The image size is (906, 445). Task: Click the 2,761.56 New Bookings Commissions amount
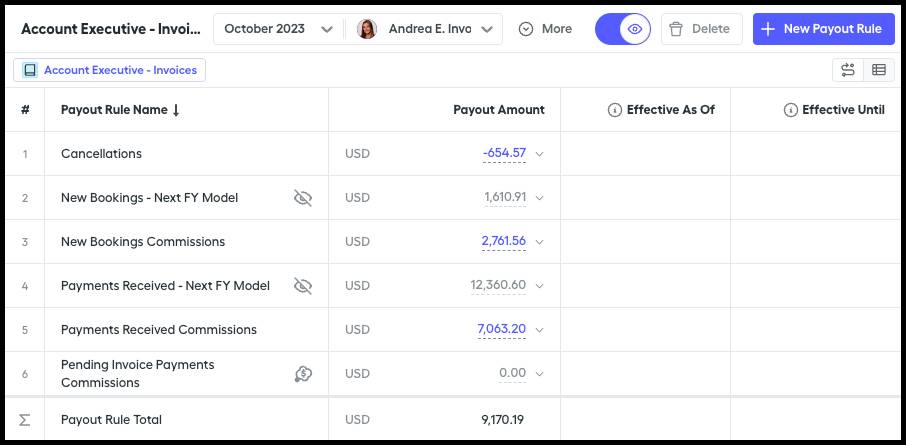point(504,241)
